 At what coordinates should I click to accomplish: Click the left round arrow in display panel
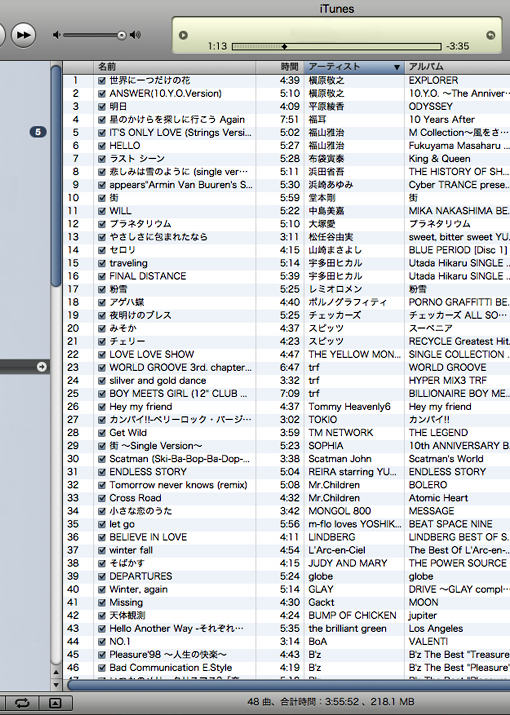(x=183, y=35)
